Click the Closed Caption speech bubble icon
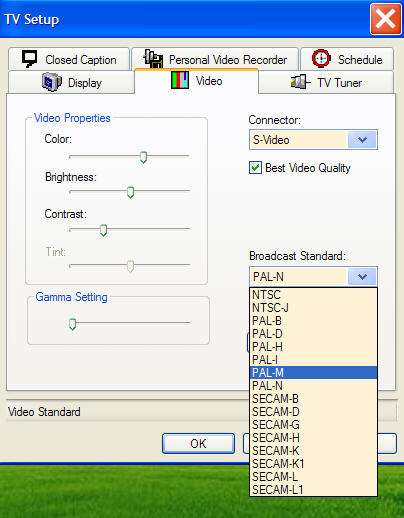Image resolution: width=404 pixels, height=518 pixels. coord(29,59)
